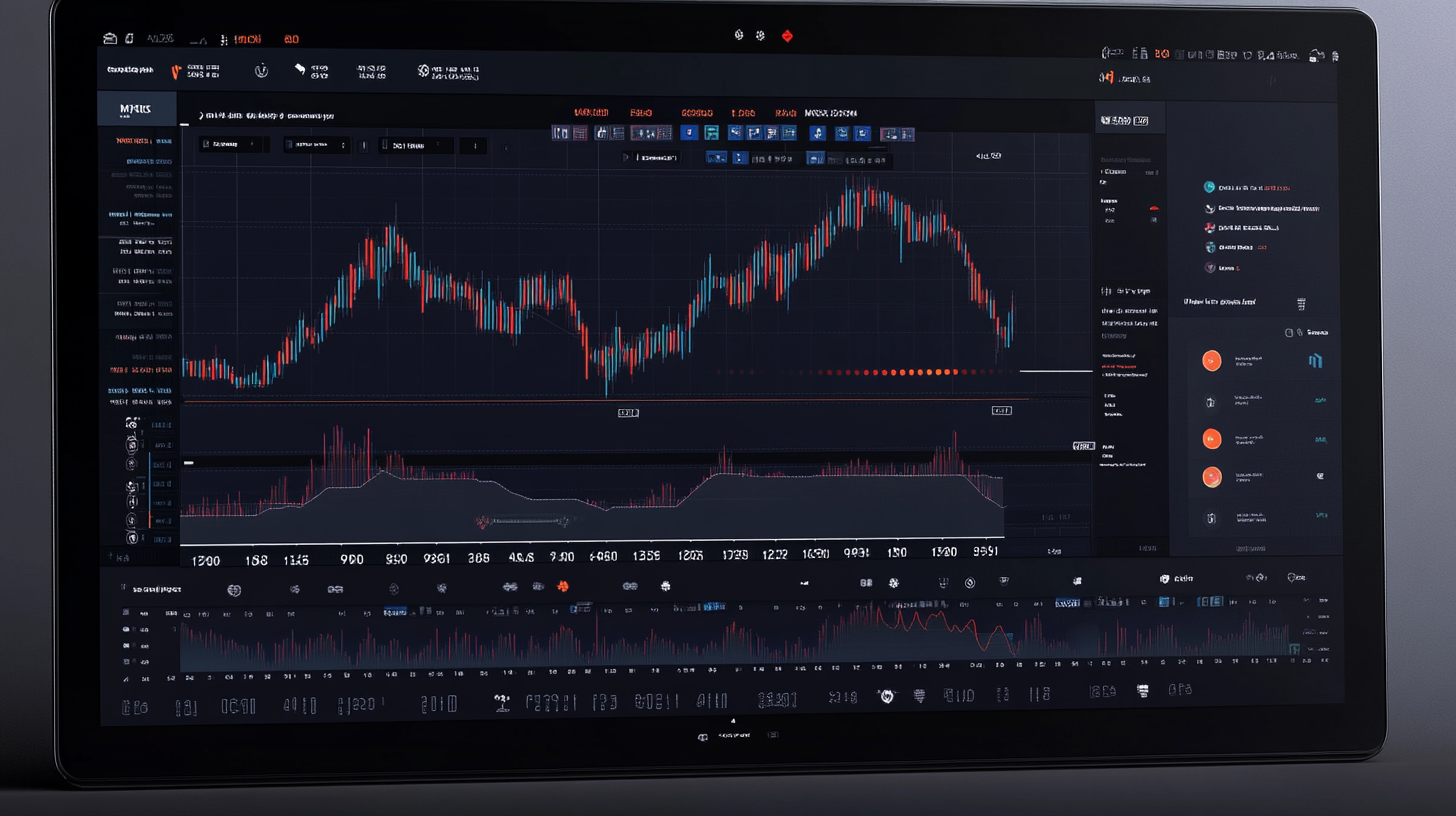The image size is (1456, 816).
Task: Switch to the MPIUS sidebar tab
Action: tap(137, 107)
